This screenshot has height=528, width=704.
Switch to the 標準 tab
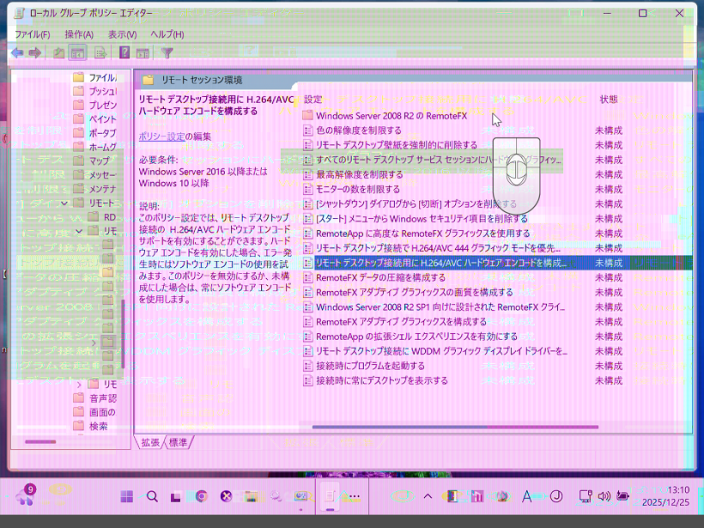178,442
